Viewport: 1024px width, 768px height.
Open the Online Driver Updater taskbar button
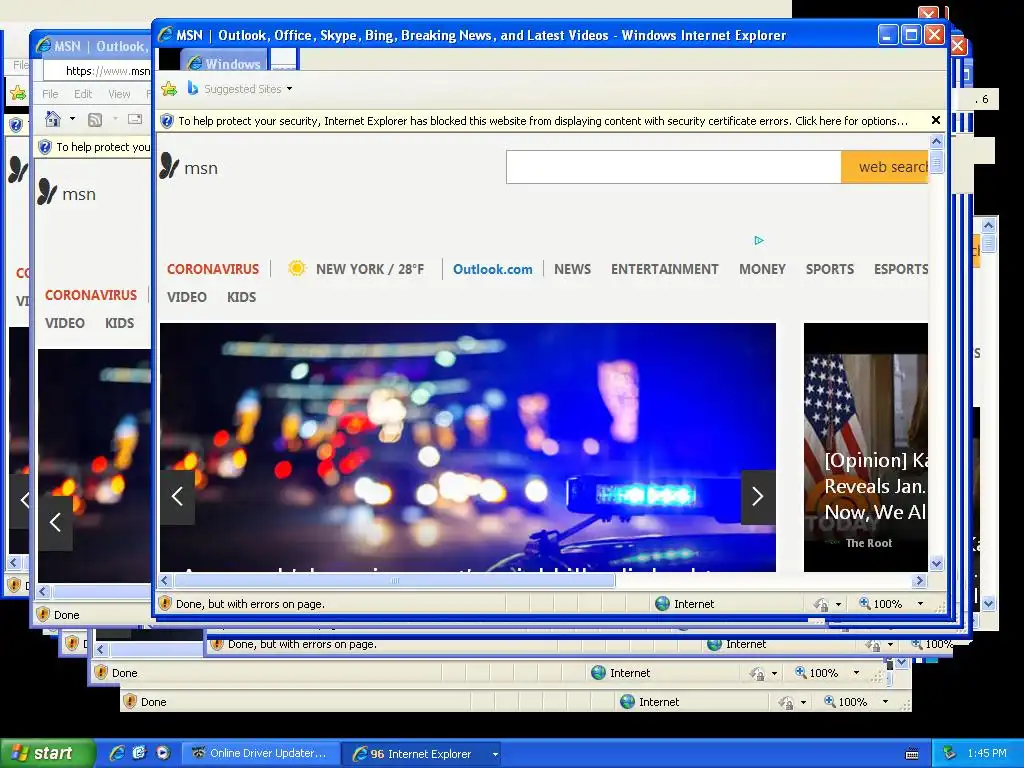[x=260, y=753]
